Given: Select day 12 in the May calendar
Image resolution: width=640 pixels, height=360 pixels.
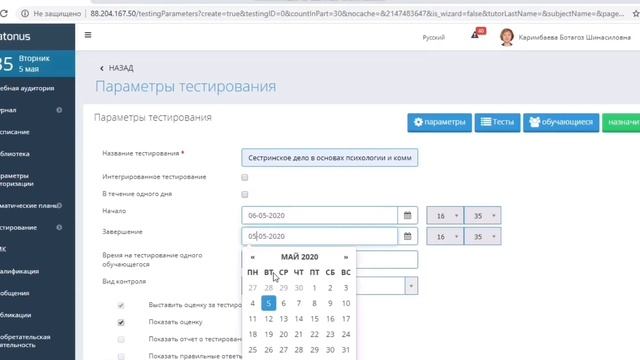Looking at the screenshot, I should [268, 319].
